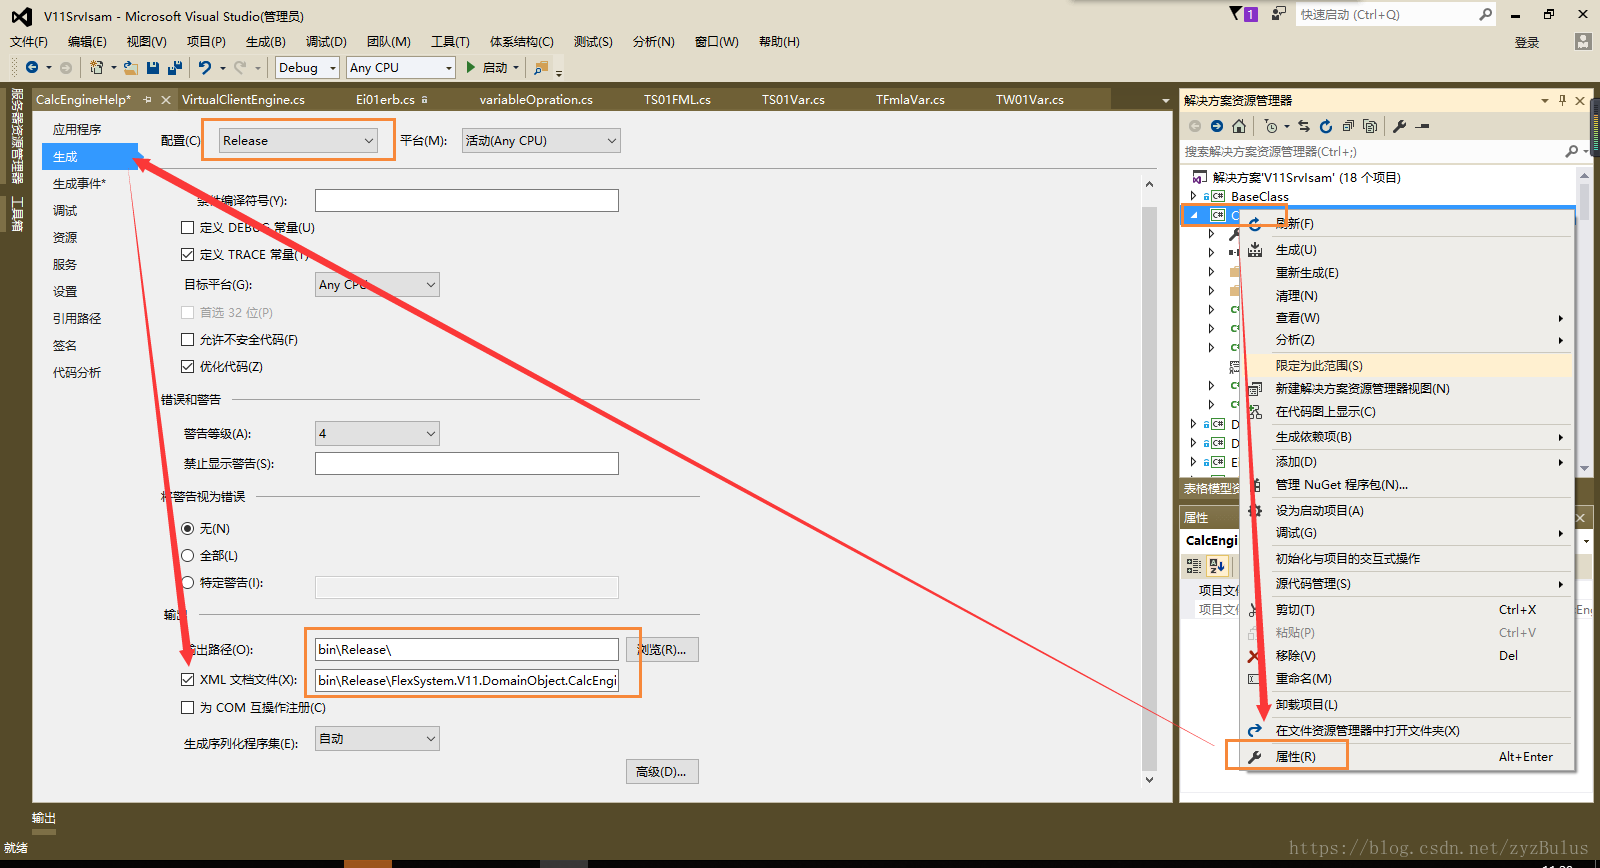
Task: Click Show All Files icon in Solution Explorer
Action: pyautogui.click(x=1370, y=126)
